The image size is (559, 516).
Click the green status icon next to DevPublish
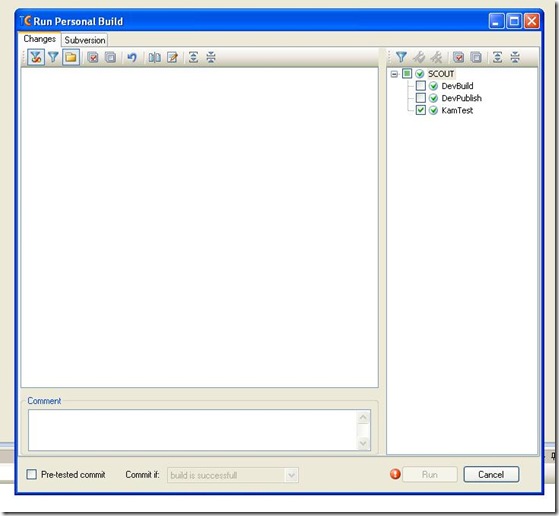434,98
